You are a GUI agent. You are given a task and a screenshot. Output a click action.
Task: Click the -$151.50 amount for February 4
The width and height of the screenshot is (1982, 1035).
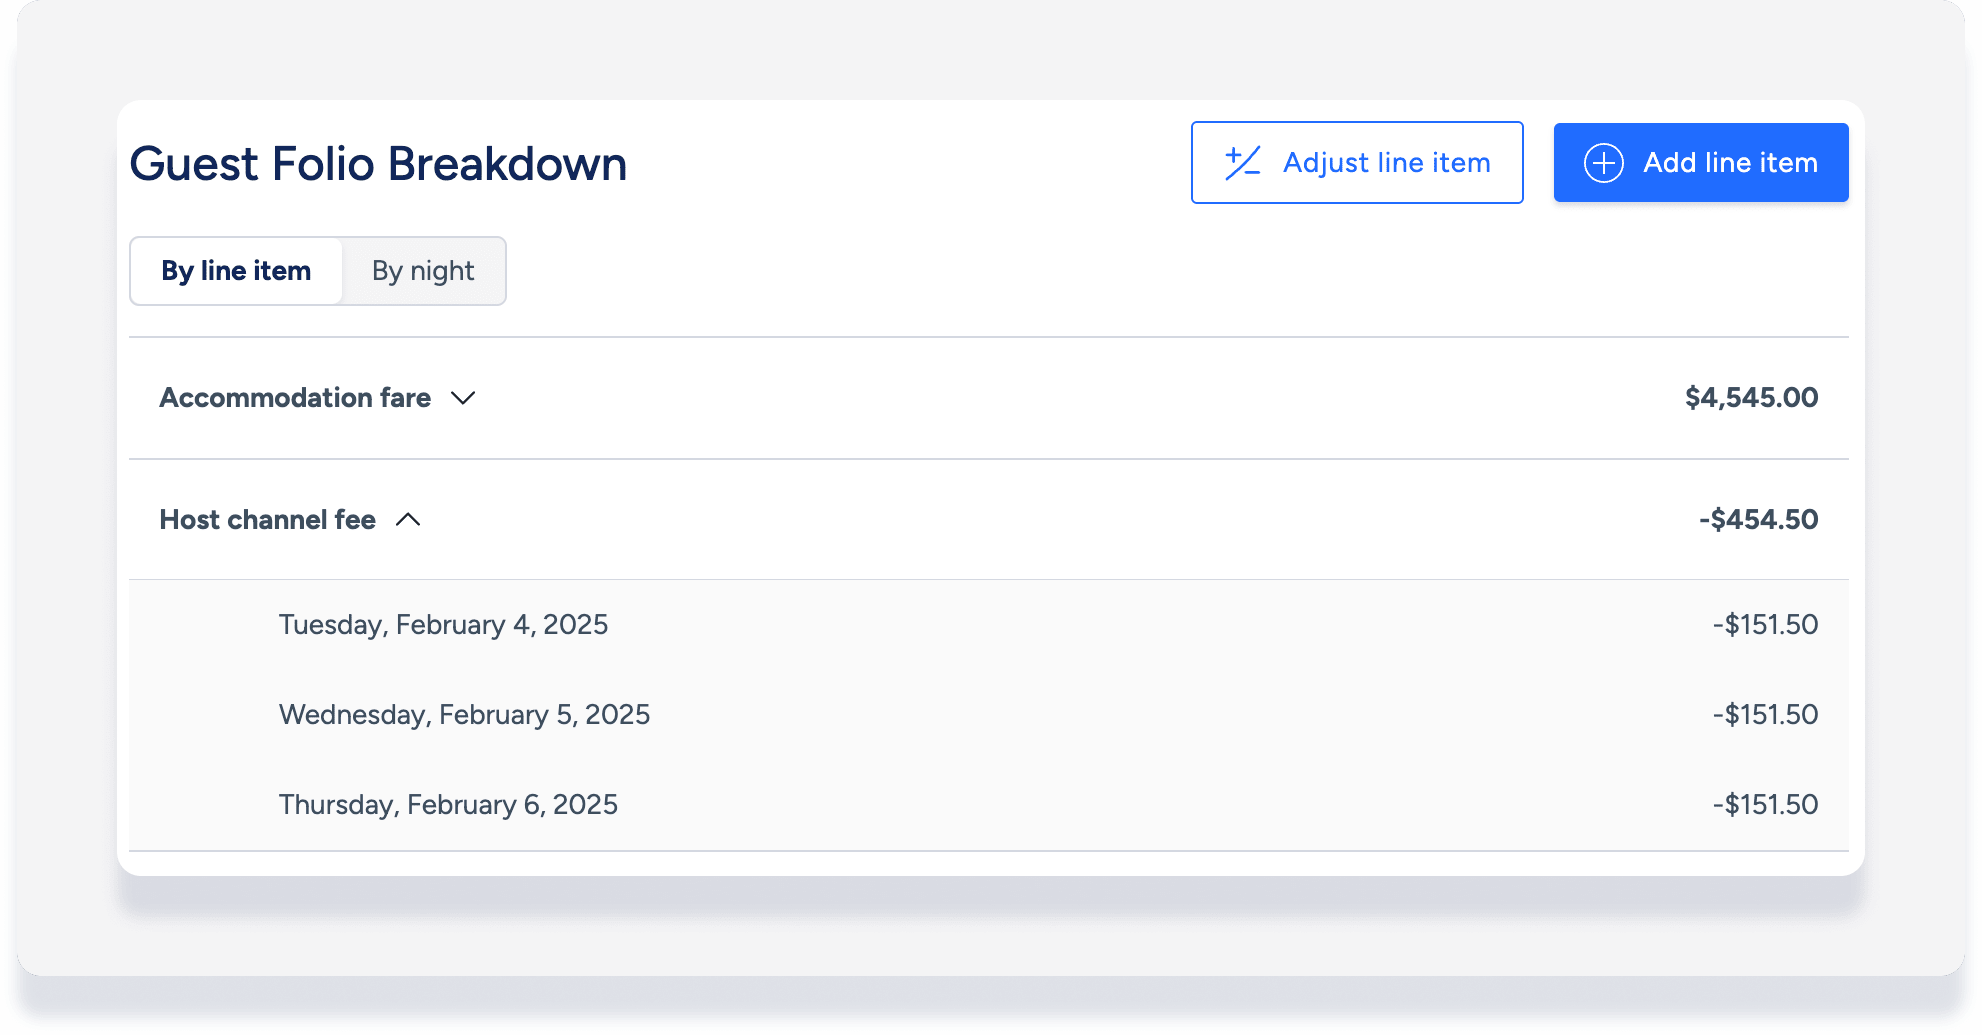(1766, 625)
